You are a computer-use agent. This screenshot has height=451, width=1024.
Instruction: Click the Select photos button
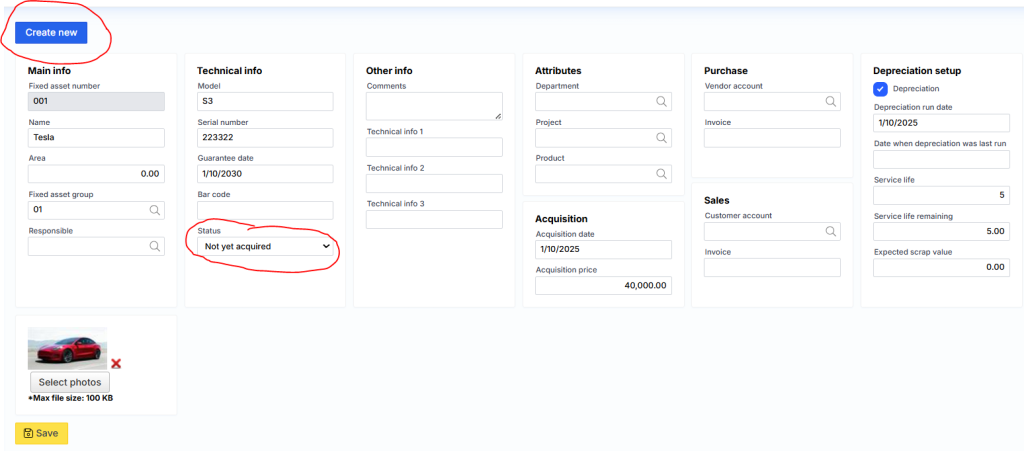(69, 382)
